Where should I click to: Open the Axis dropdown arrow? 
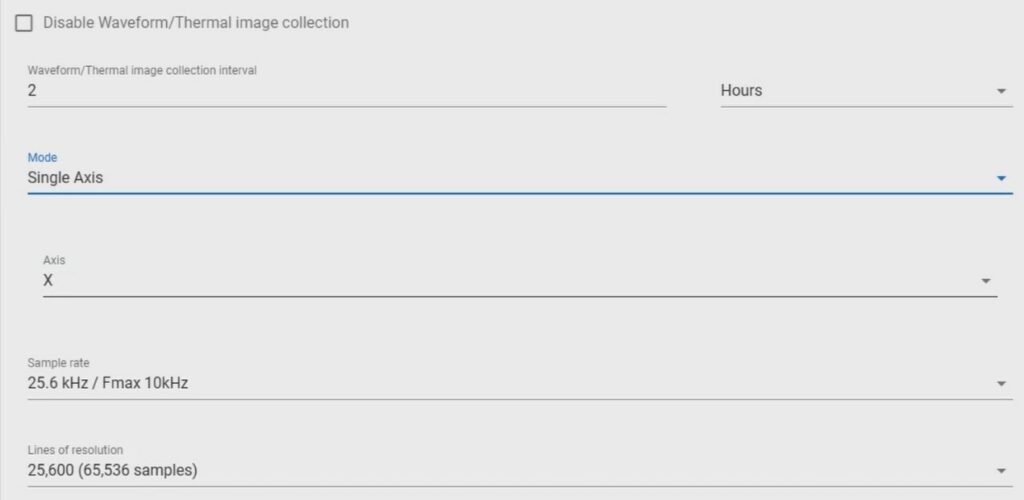tap(985, 281)
